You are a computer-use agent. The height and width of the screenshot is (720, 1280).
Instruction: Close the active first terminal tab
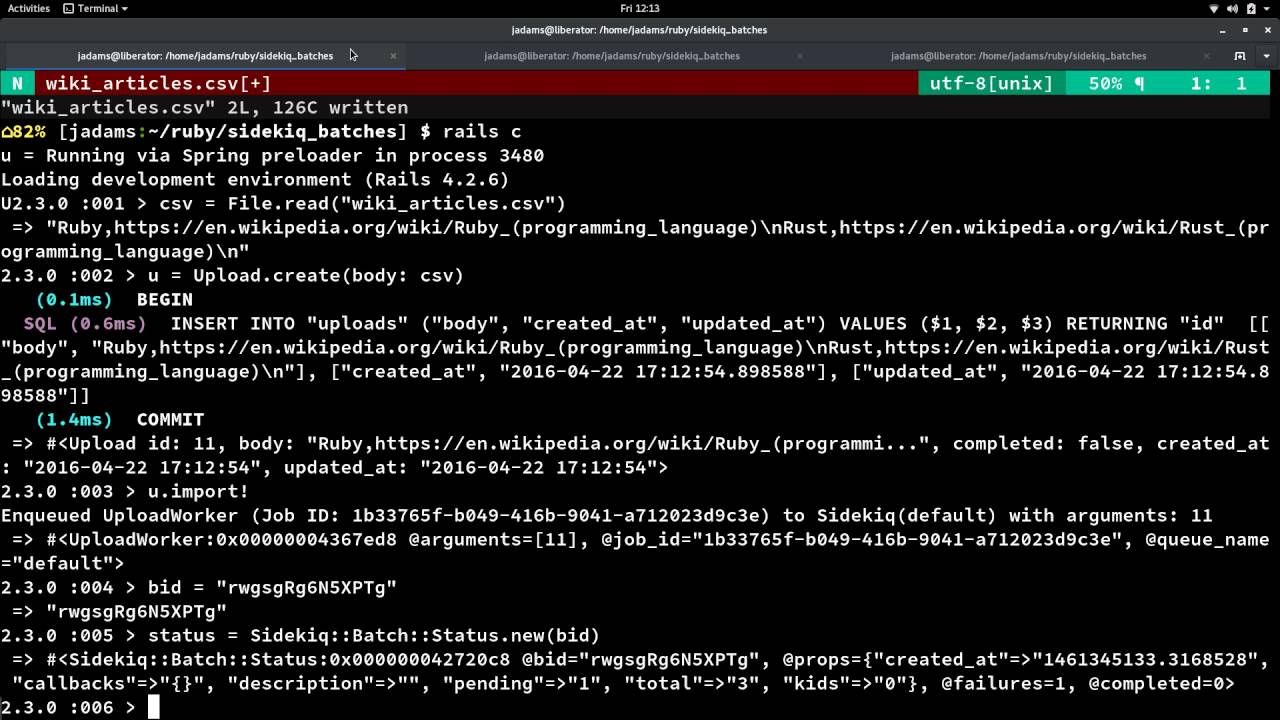[x=393, y=56]
